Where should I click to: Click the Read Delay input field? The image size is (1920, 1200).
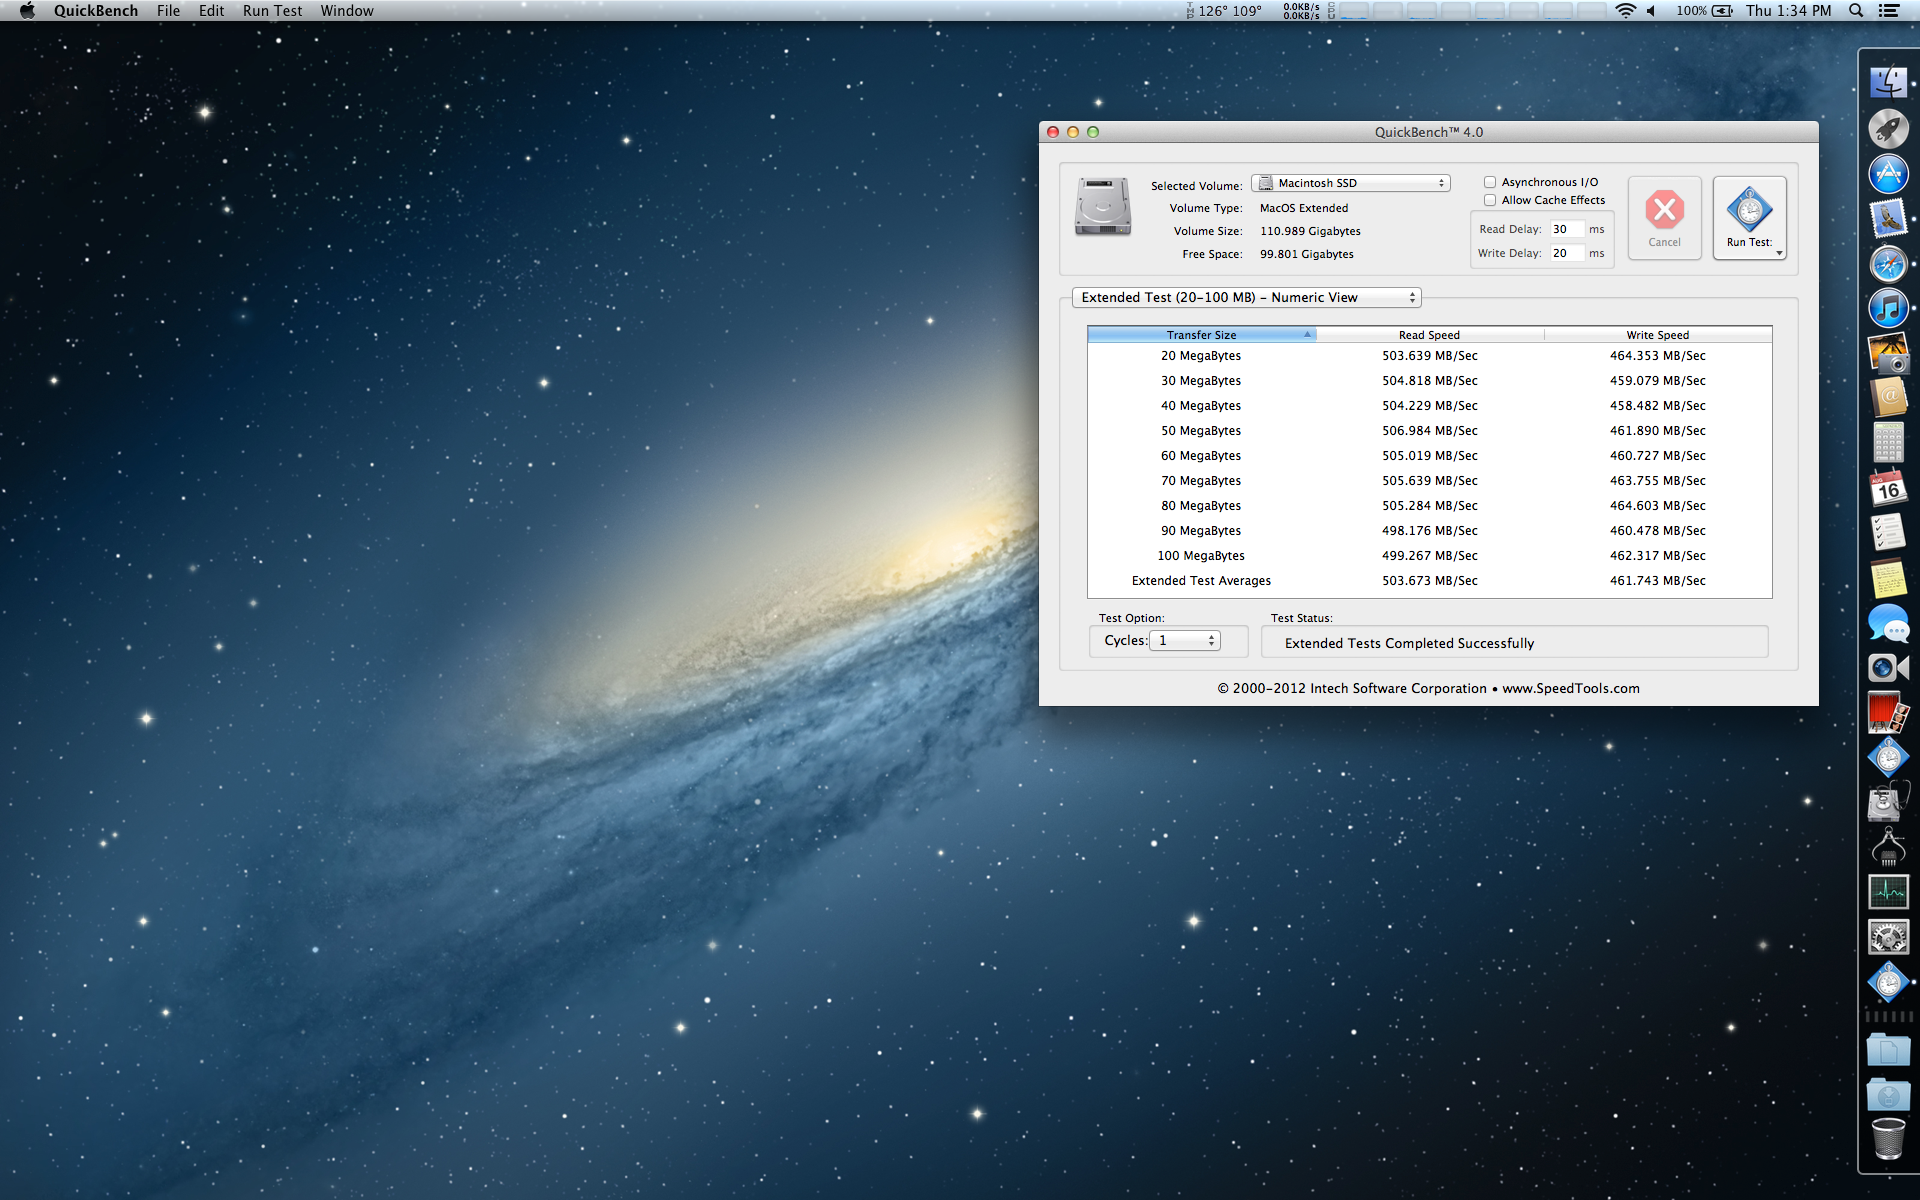pyautogui.click(x=1566, y=229)
